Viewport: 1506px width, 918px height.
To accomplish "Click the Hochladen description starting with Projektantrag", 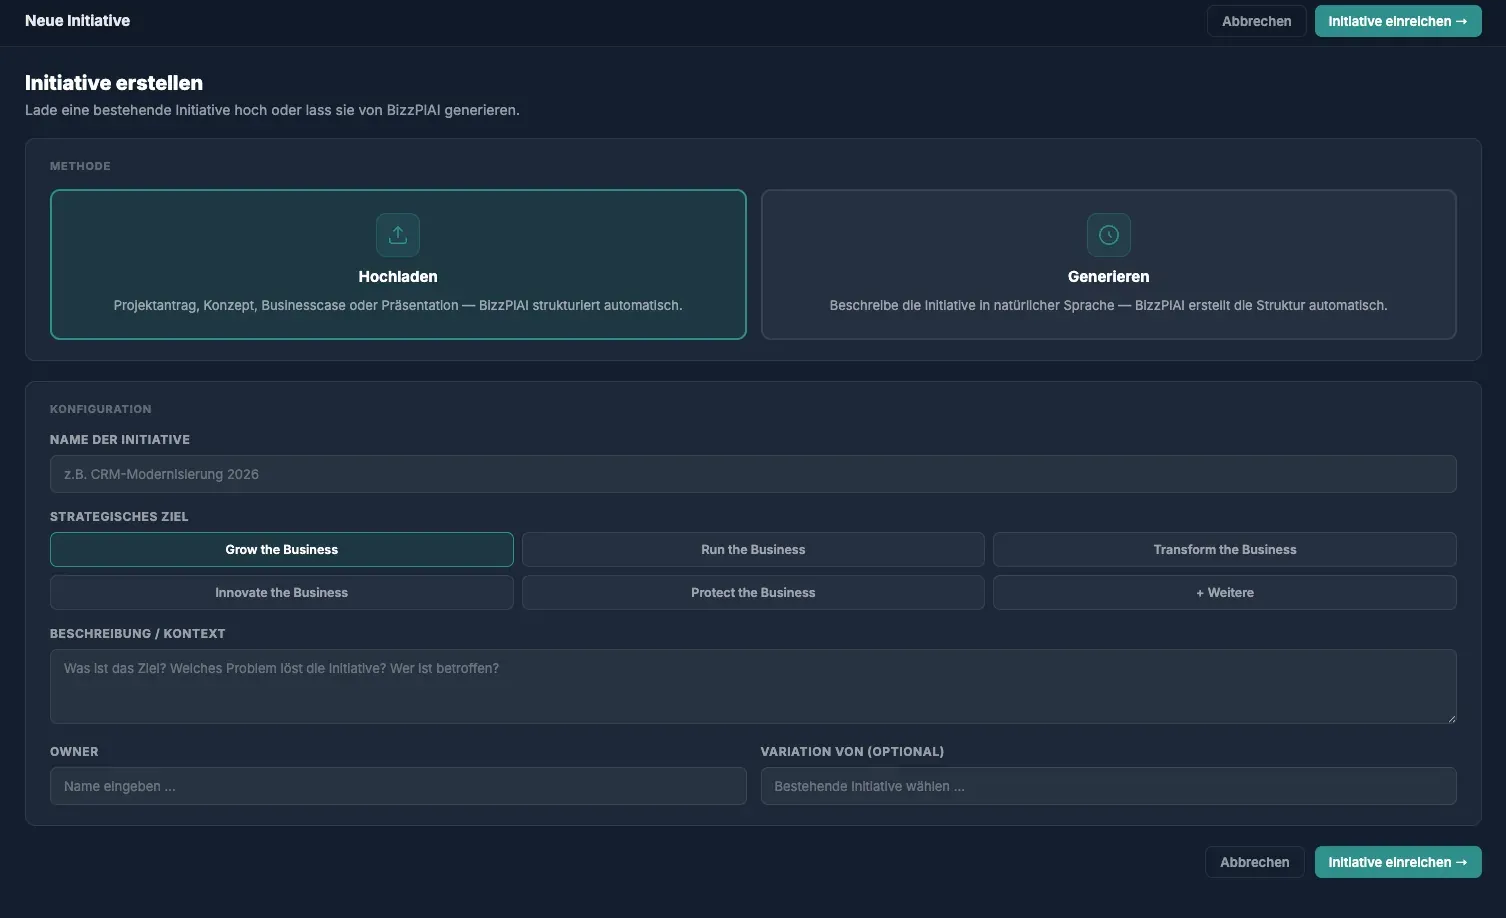I will pos(398,306).
